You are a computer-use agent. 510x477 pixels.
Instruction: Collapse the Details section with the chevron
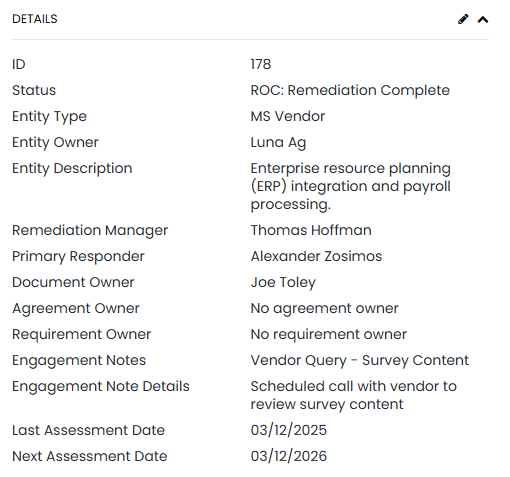pos(483,20)
